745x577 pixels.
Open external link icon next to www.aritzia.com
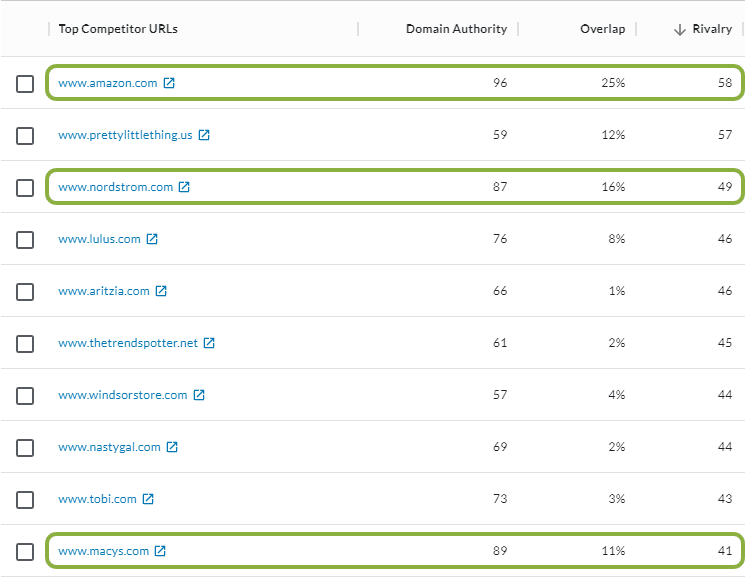161,291
